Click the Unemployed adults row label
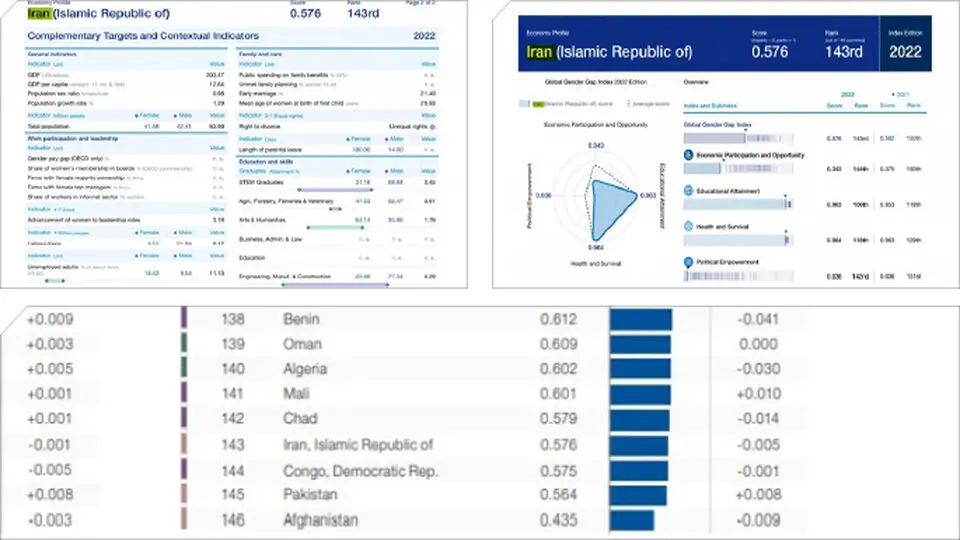This screenshot has height=540, width=960. point(53,267)
